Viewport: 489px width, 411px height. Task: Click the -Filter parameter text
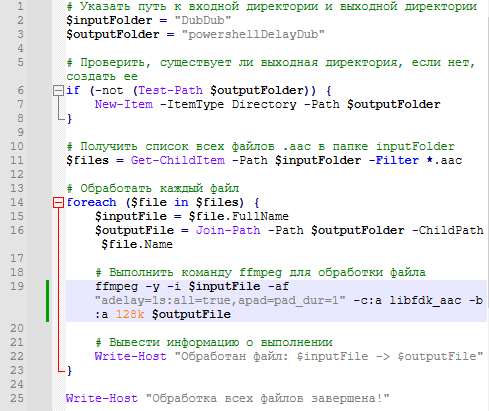[394, 160]
